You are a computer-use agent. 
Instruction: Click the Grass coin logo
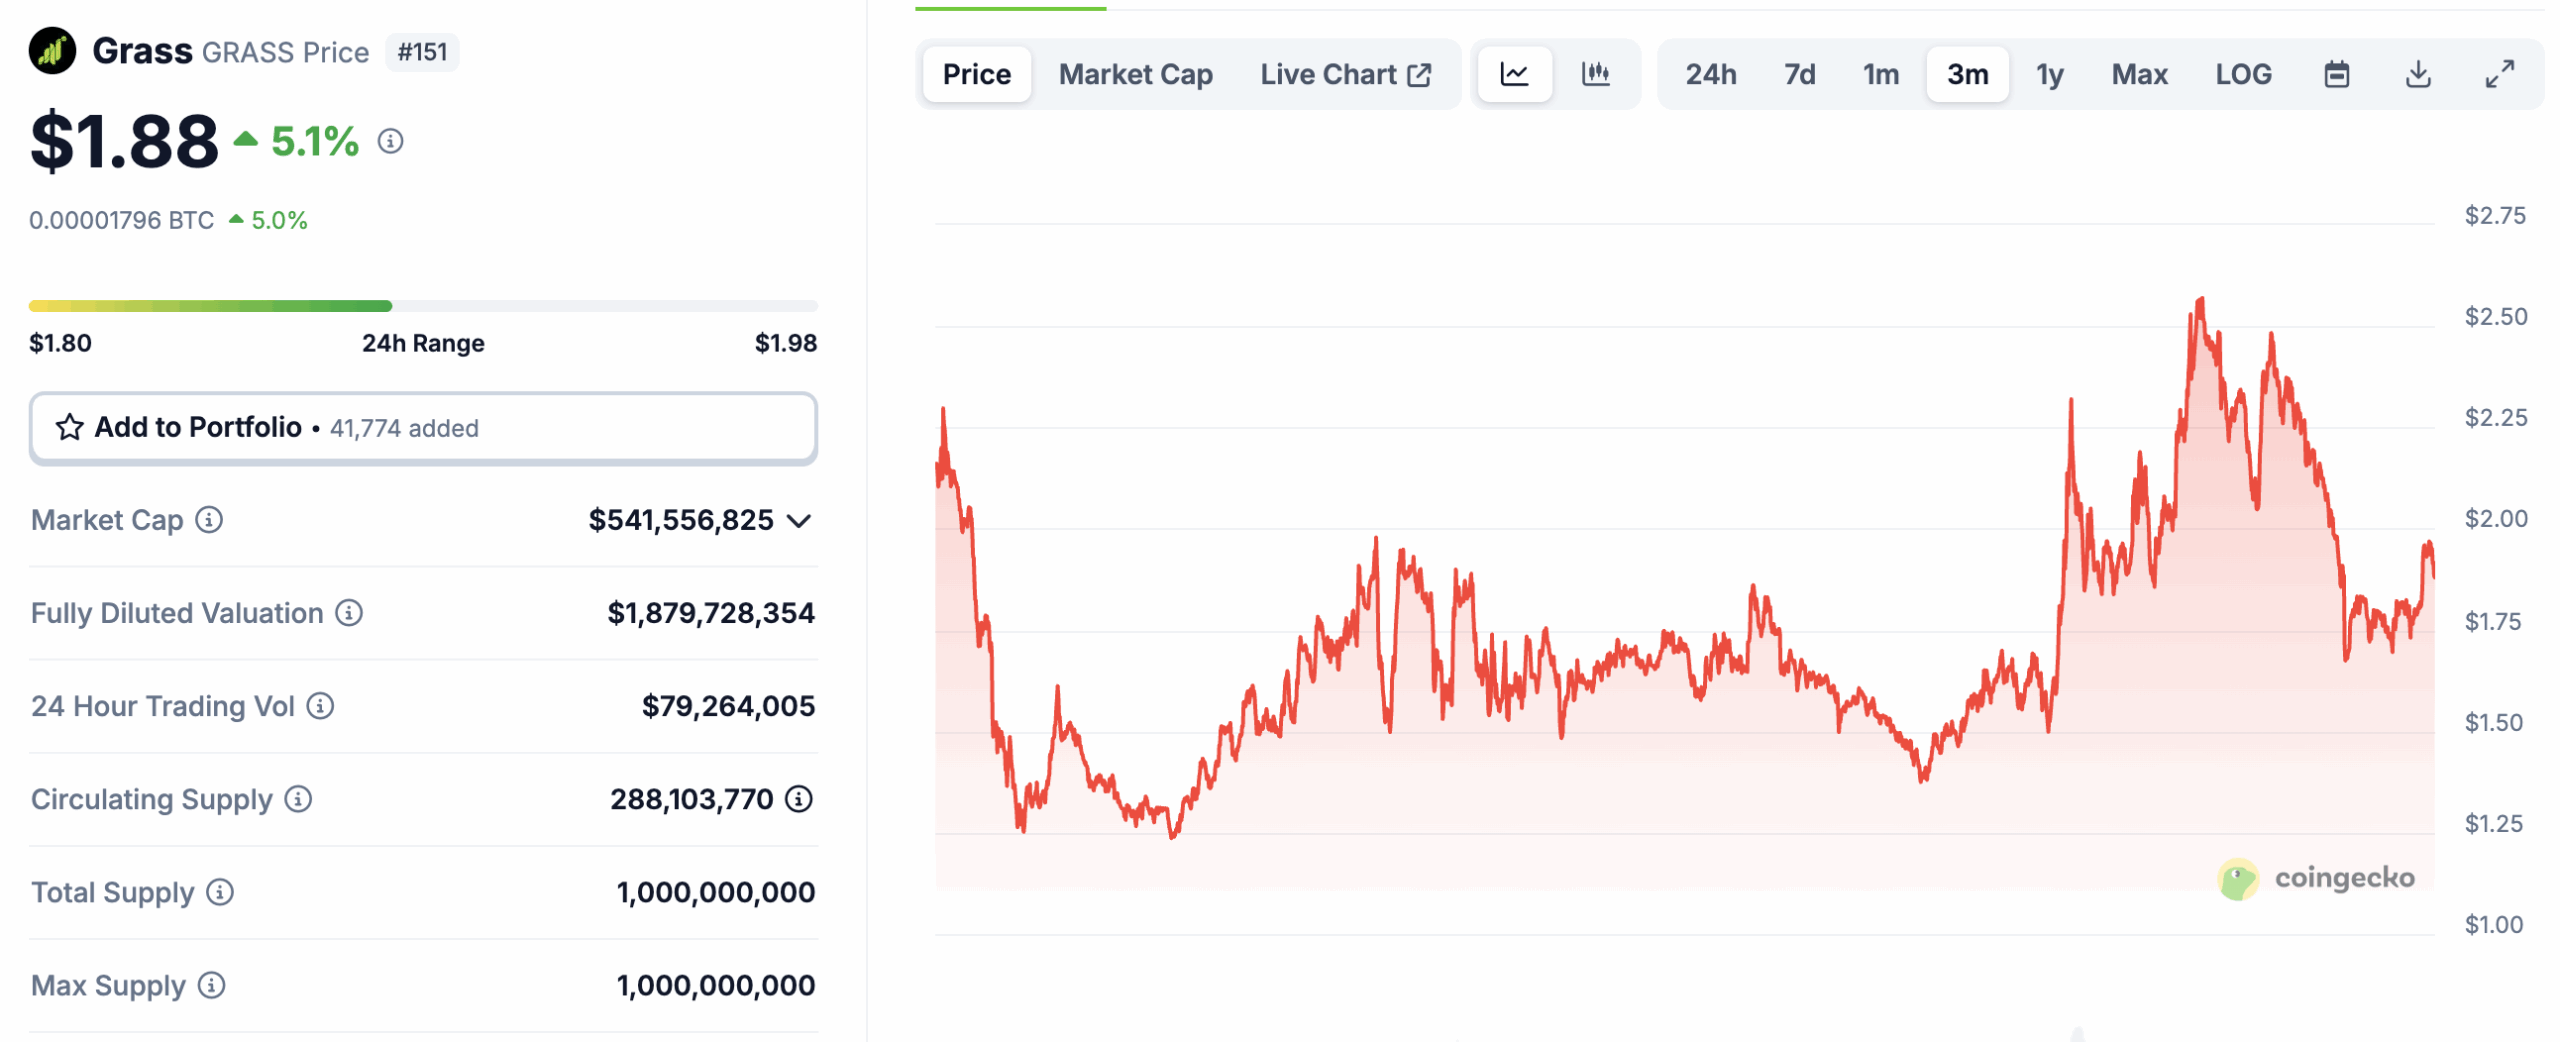pos(53,50)
